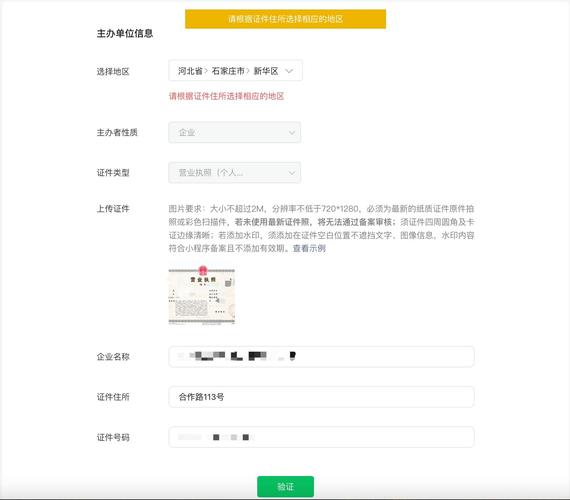Click the yellow notice banner at top
The height and width of the screenshot is (500, 570).
tap(285, 19)
